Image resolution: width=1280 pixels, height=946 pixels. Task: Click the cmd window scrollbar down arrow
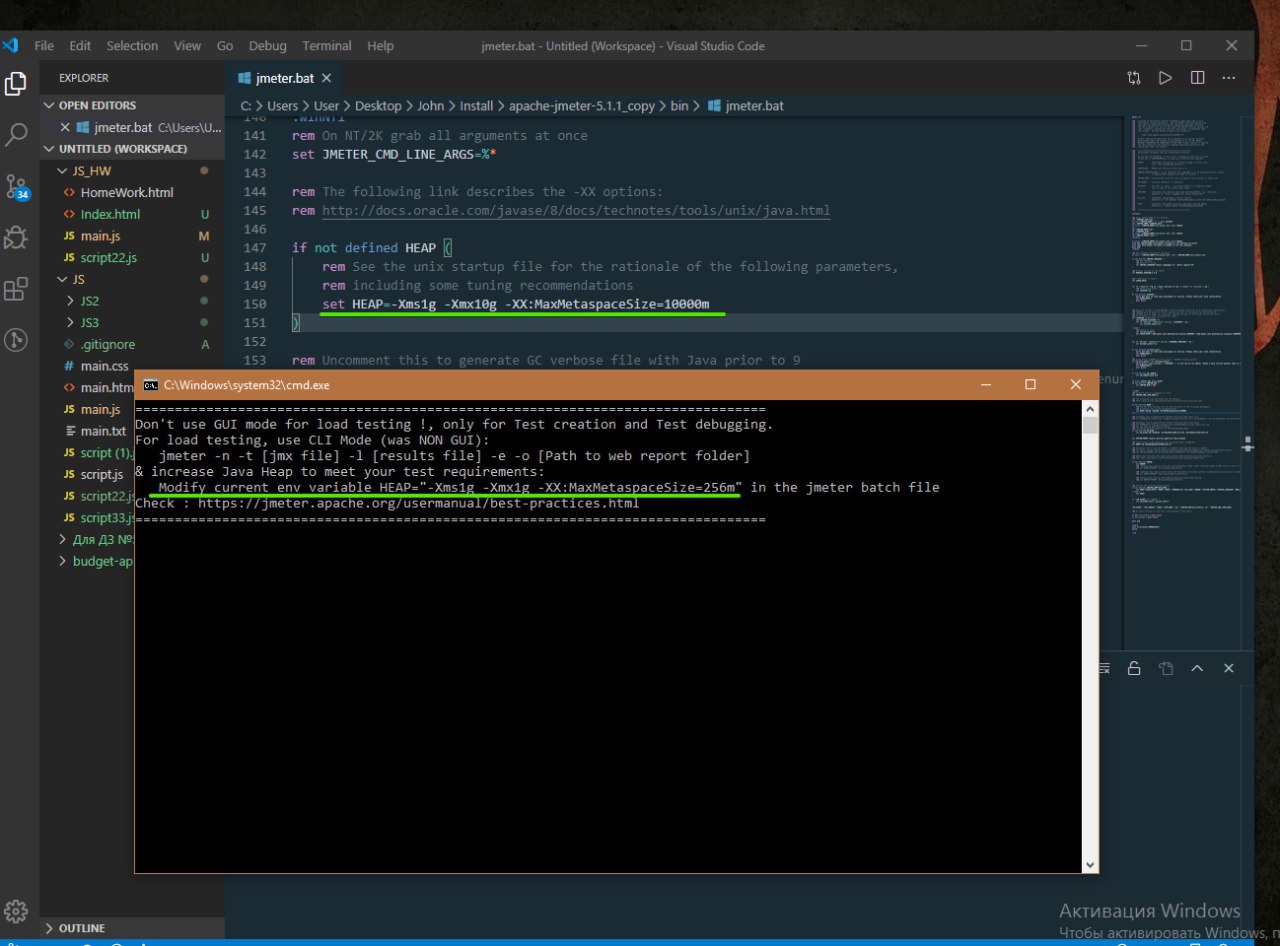pos(1090,864)
